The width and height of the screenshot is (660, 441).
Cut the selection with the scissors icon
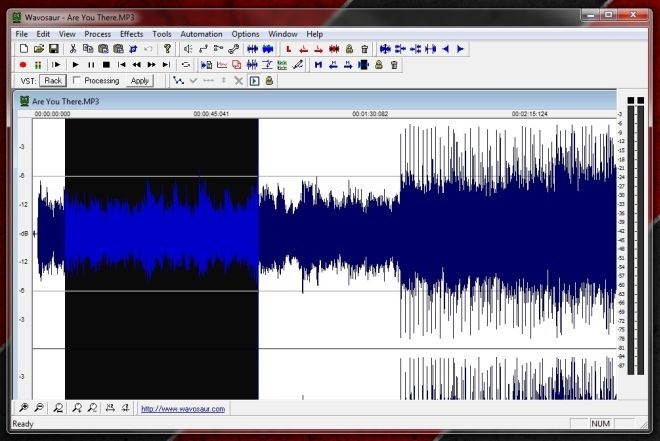tap(73, 49)
